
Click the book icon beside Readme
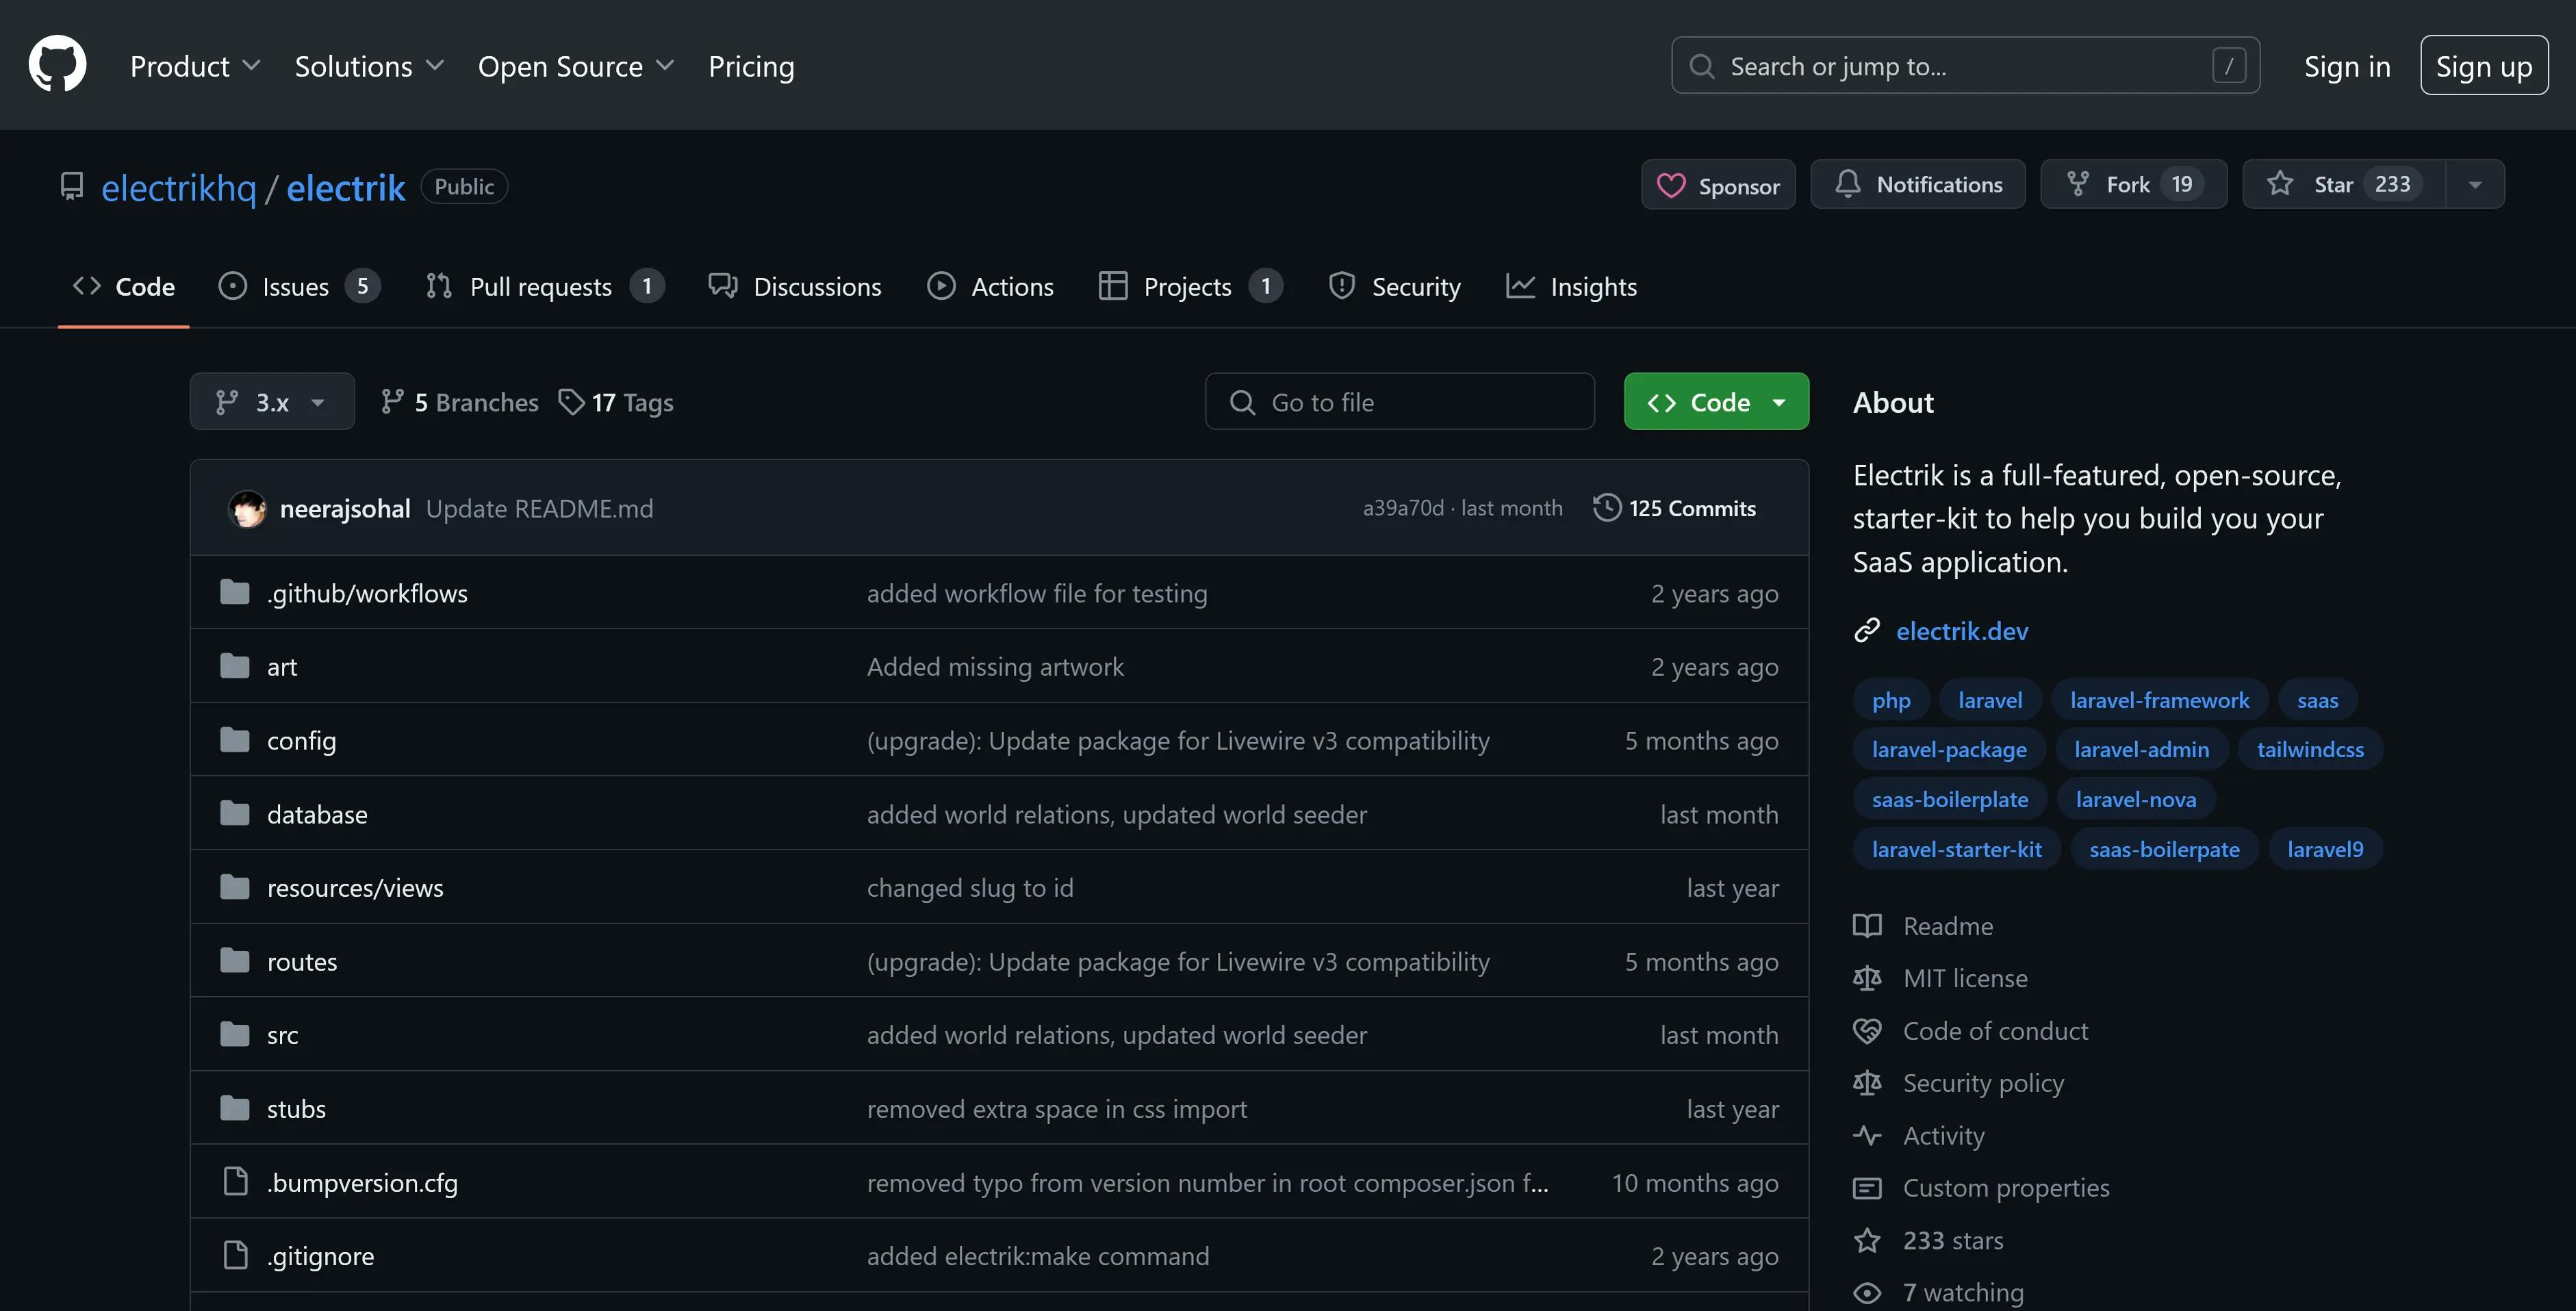pos(1867,925)
